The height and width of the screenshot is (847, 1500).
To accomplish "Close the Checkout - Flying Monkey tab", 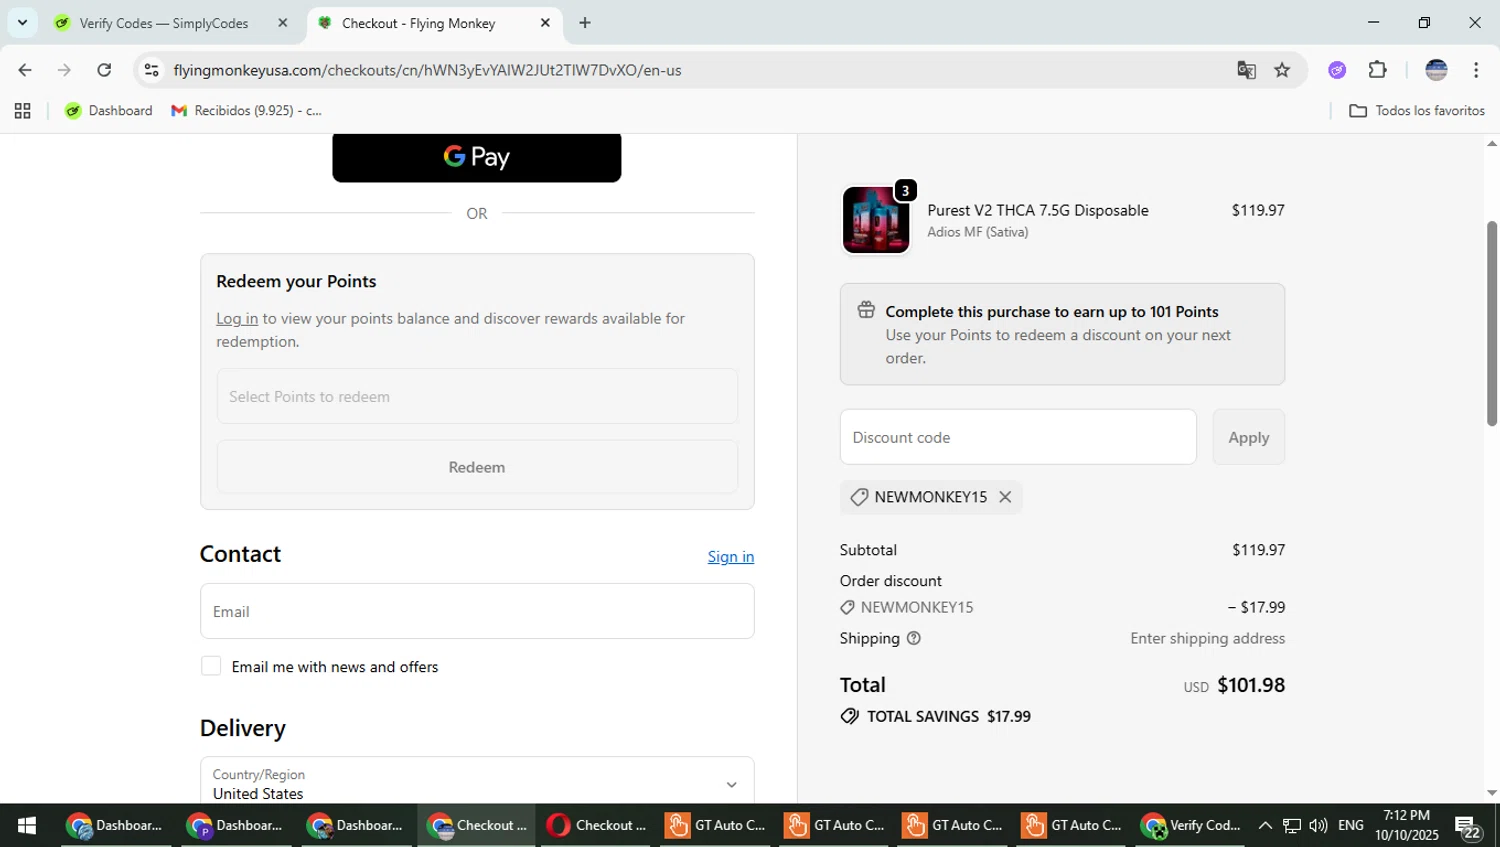I will click(545, 23).
